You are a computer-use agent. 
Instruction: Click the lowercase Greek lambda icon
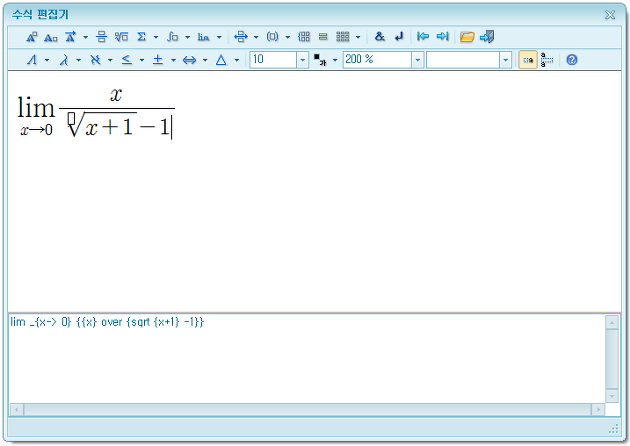pos(64,60)
